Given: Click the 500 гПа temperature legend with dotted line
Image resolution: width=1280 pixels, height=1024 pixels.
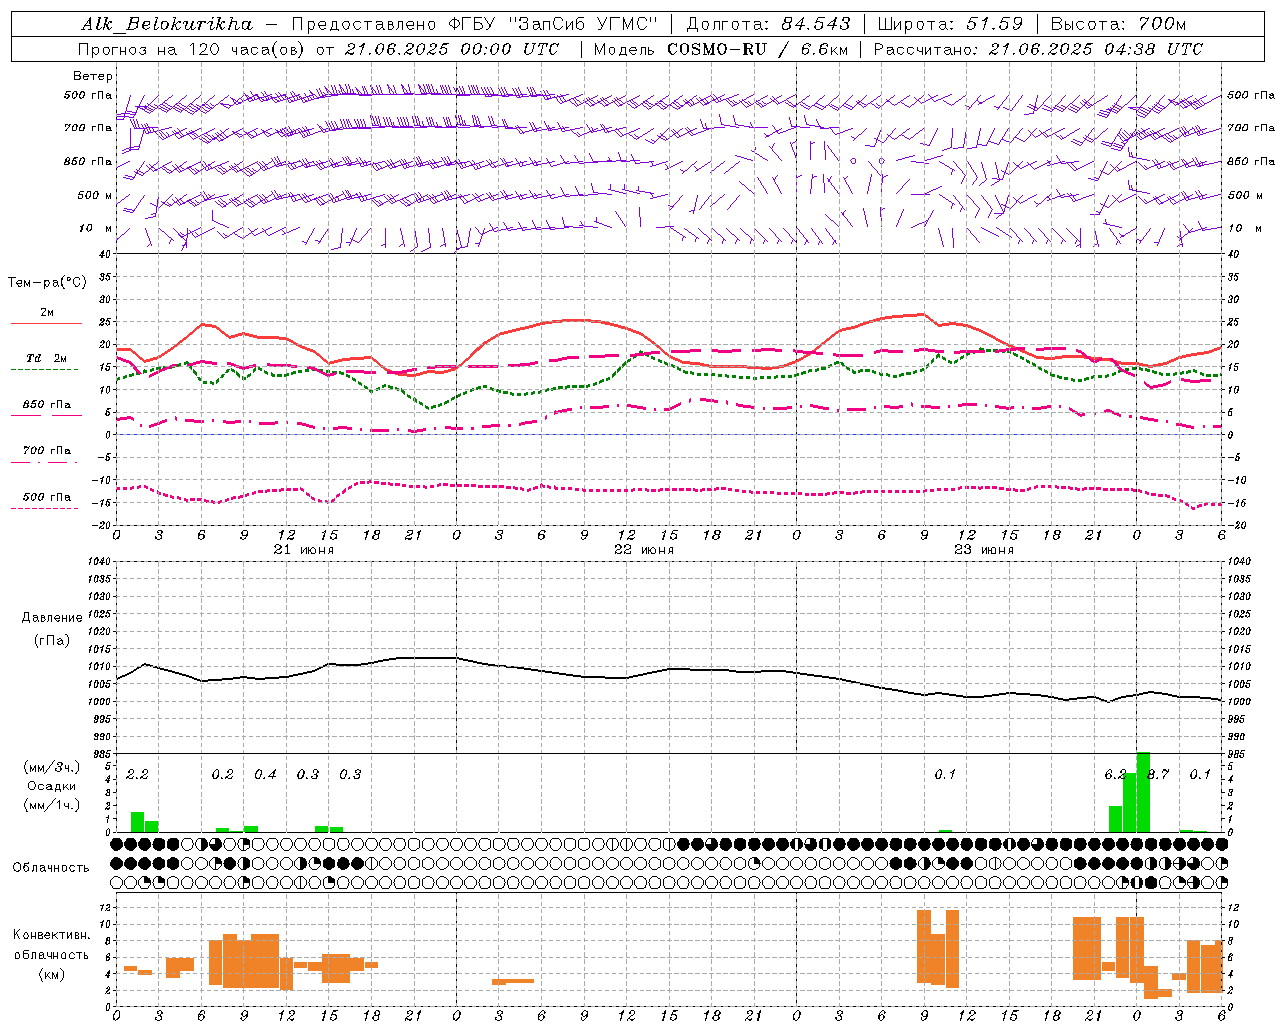Looking at the screenshot, I should tap(46, 500).
